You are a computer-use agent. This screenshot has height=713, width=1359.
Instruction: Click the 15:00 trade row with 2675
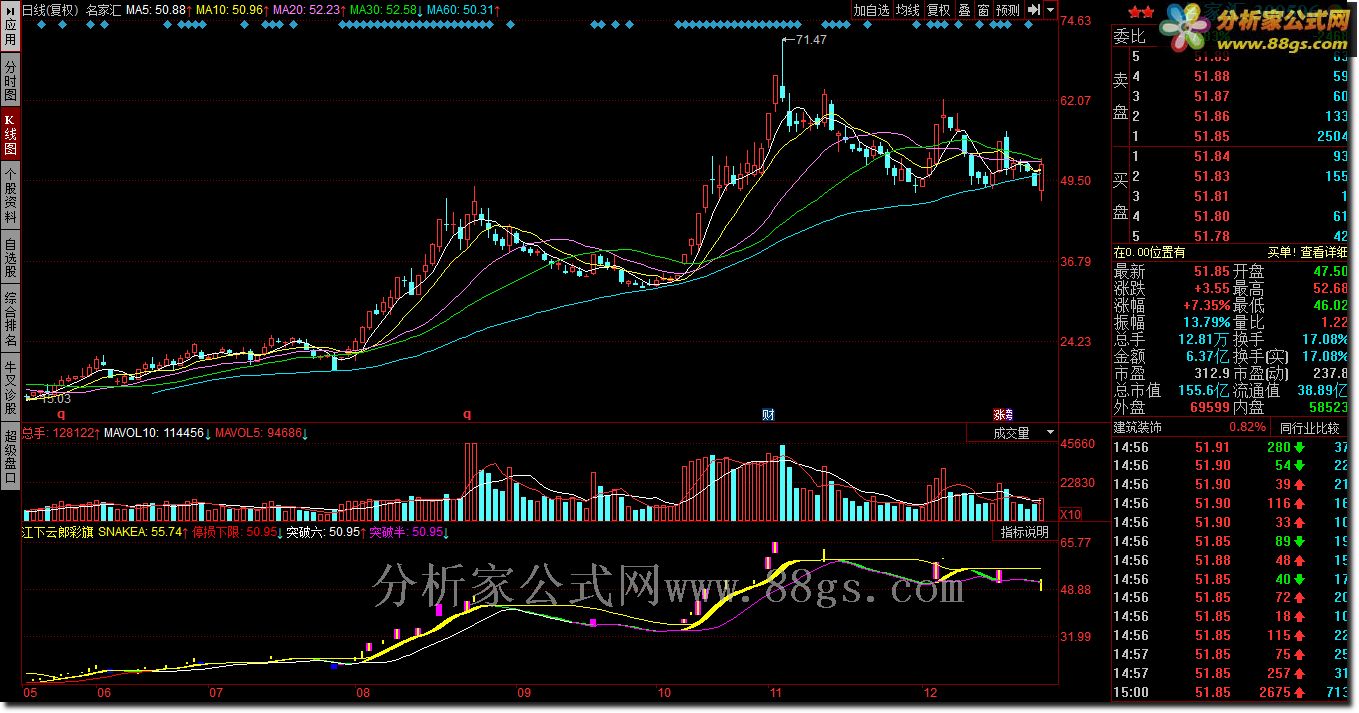click(x=1232, y=692)
